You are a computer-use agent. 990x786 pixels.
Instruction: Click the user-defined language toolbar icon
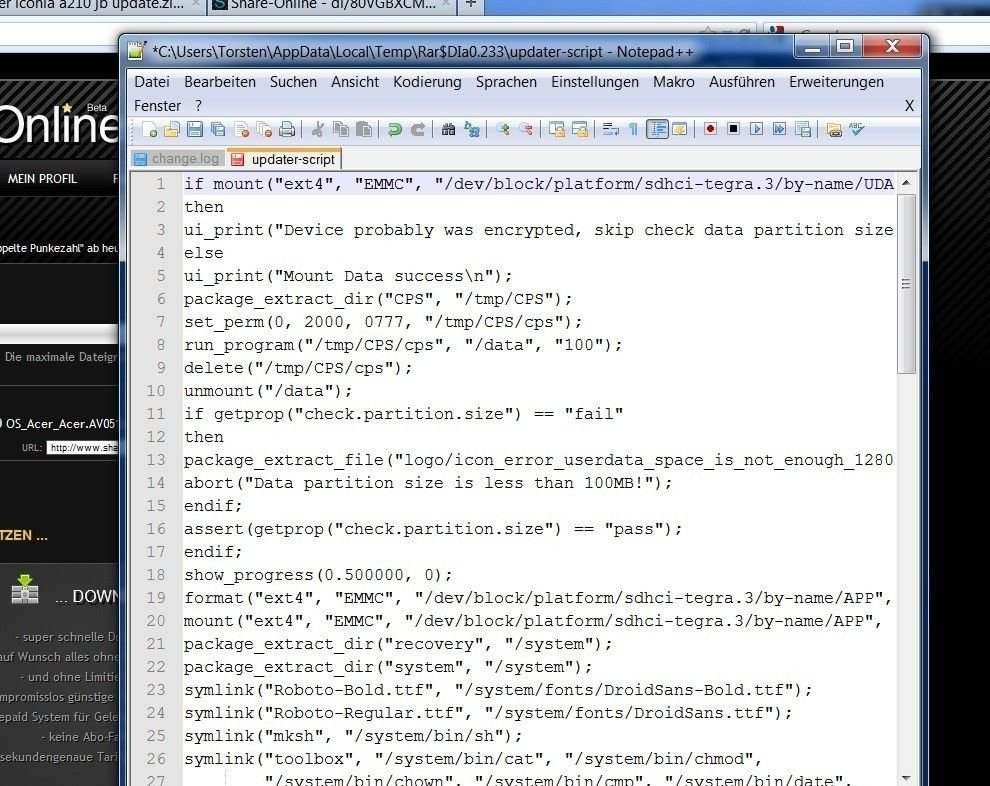click(x=679, y=129)
